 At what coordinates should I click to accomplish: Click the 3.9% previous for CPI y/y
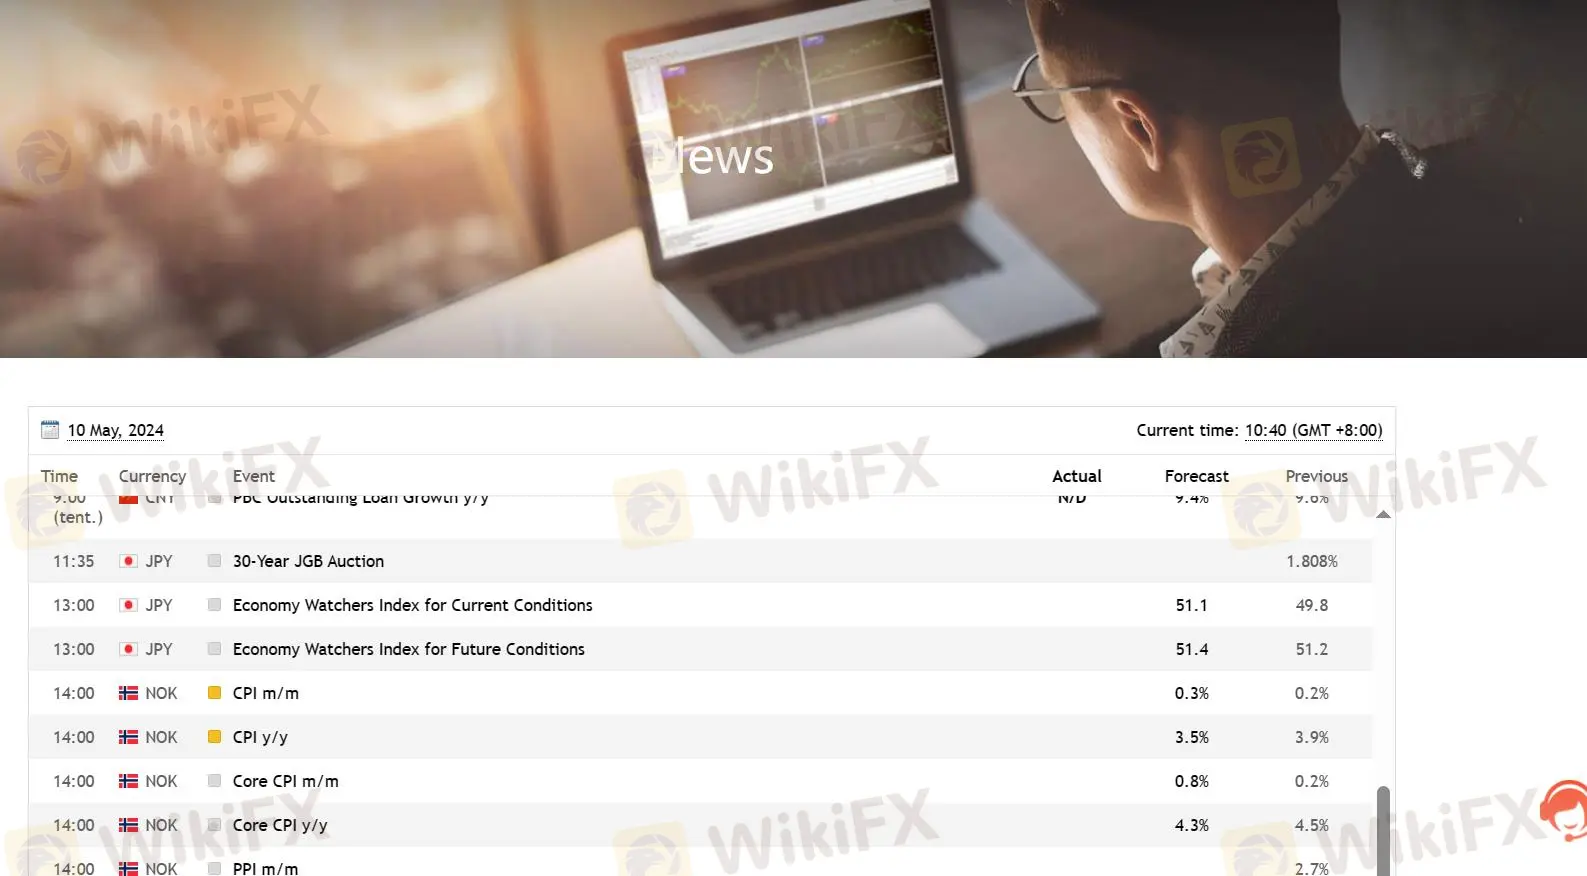[1312, 737]
